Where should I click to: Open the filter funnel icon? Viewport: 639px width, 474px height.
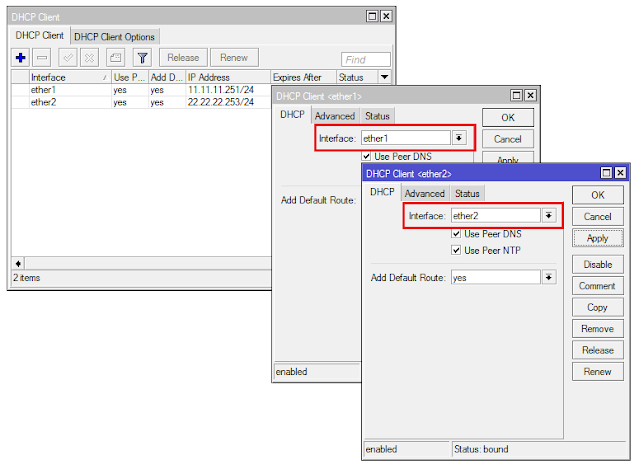pyautogui.click(x=142, y=58)
